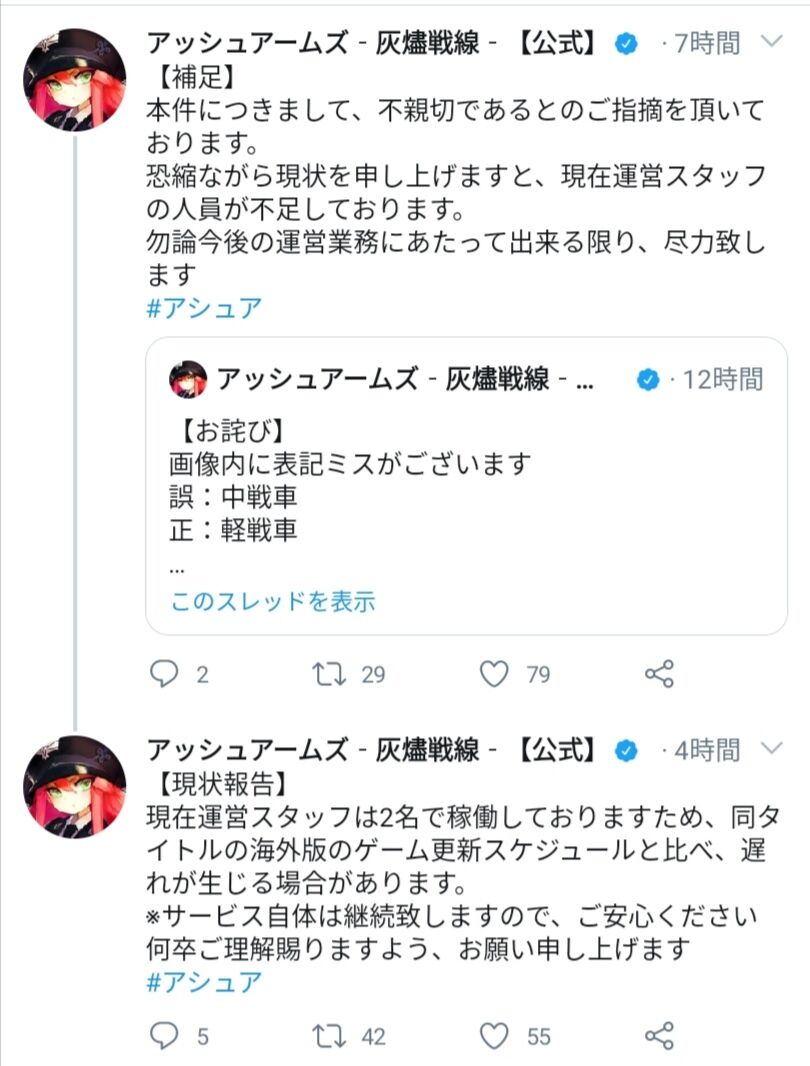Open #アシュア hashtag in the second tweet
This screenshot has height=1066, width=810.
pyautogui.click(x=204, y=982)
